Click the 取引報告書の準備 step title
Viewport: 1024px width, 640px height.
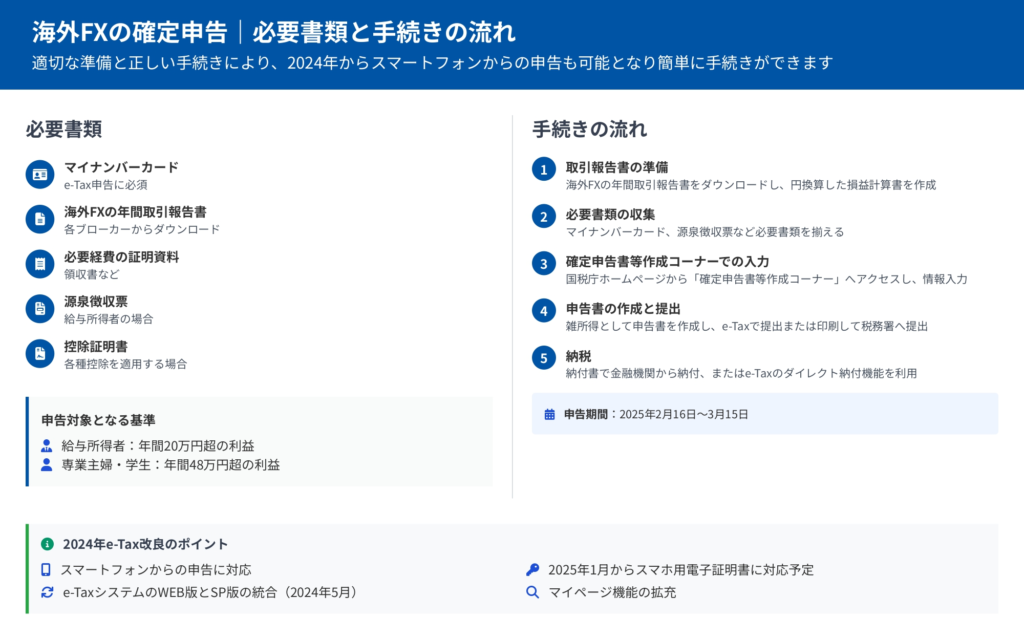pyautogui.click(x=616, y=167)
